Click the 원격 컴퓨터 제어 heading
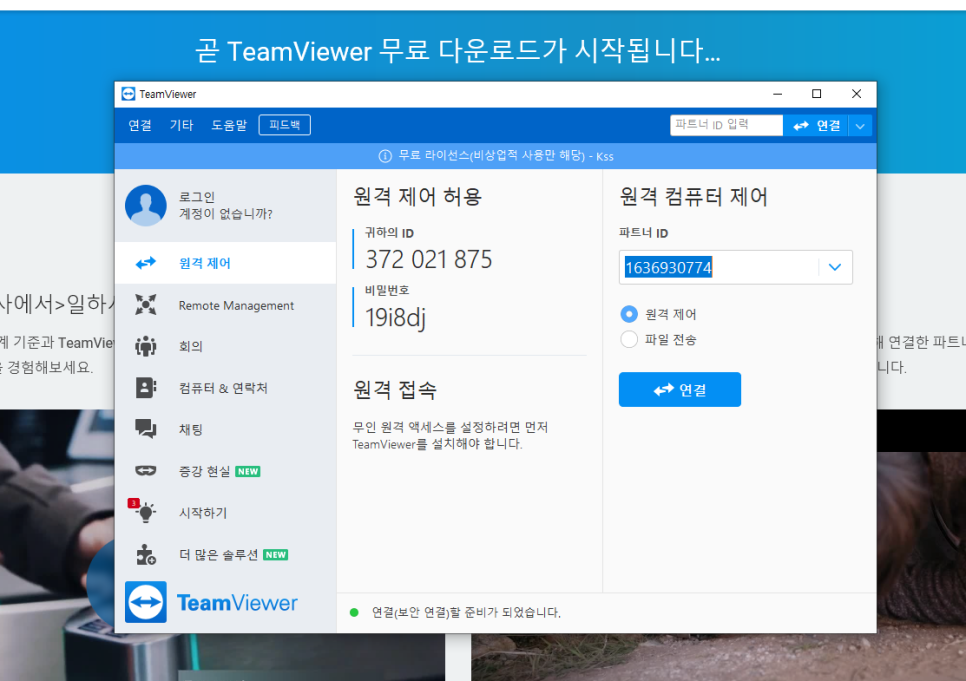The height and width of the screenshot is (681, 966). (x=693, y=197)
